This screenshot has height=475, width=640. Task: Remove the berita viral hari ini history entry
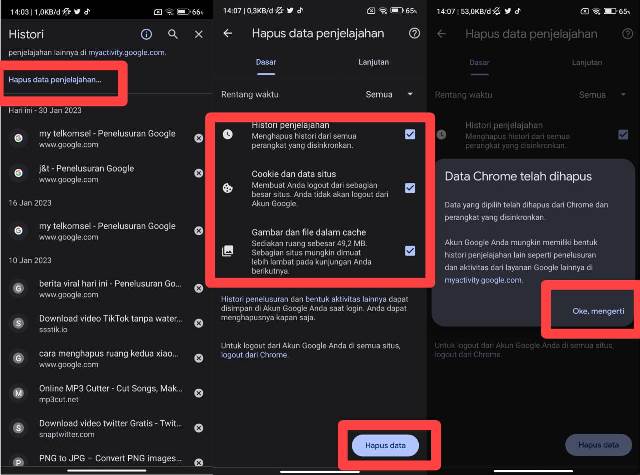[199, 289]
